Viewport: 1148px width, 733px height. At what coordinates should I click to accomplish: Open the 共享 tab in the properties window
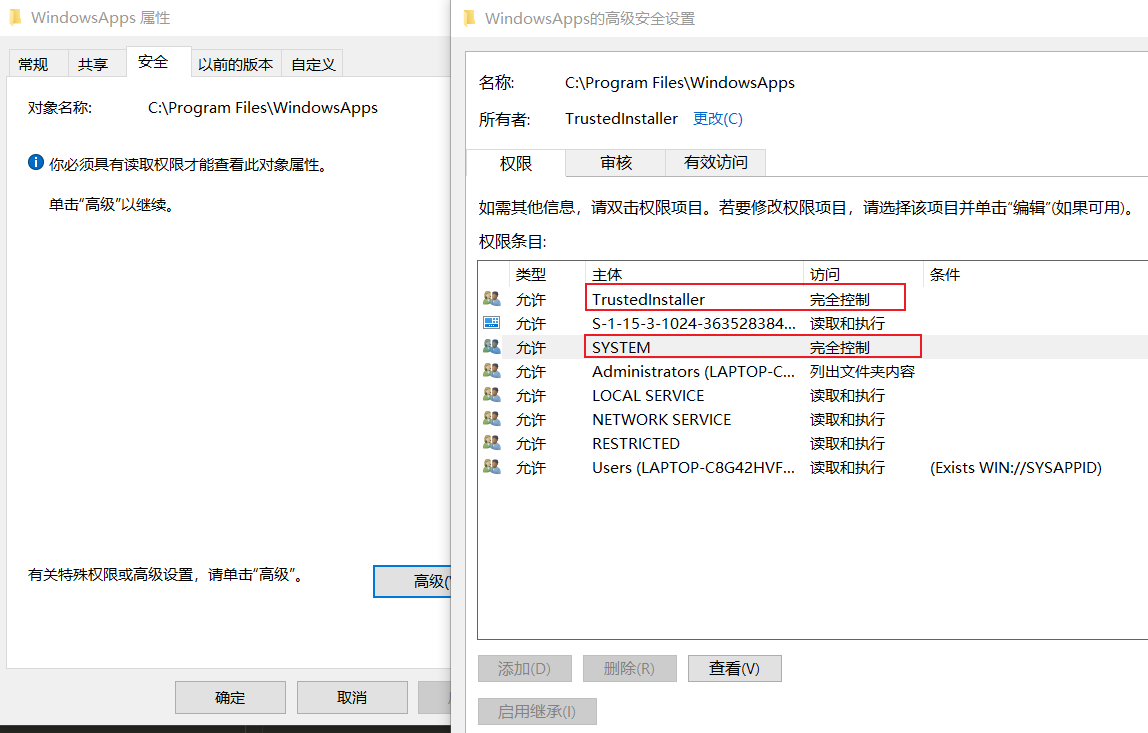coord(97,64)
